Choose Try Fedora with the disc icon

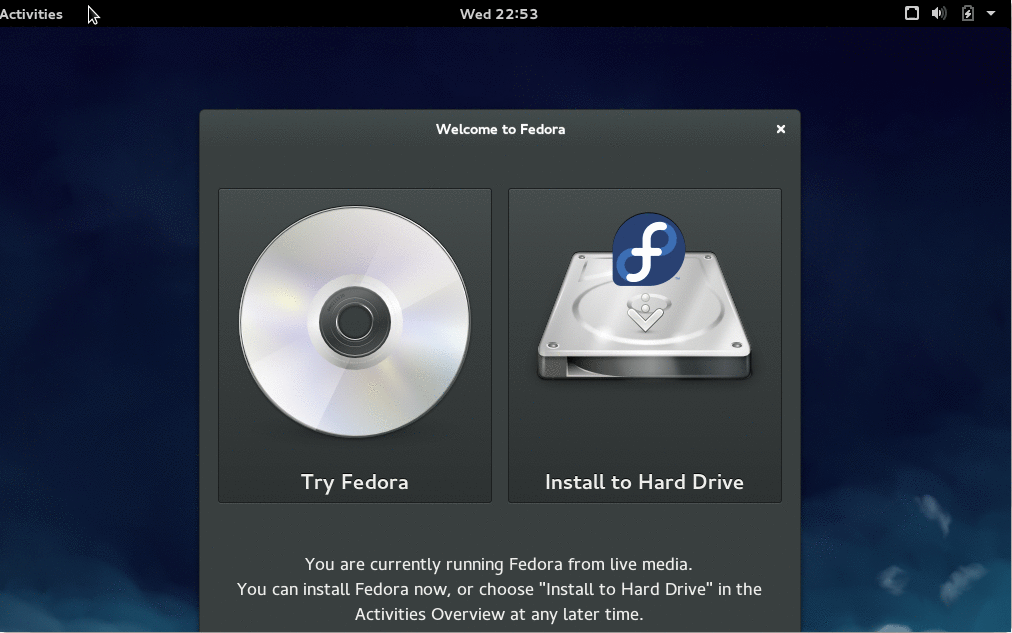pos(355,345)
